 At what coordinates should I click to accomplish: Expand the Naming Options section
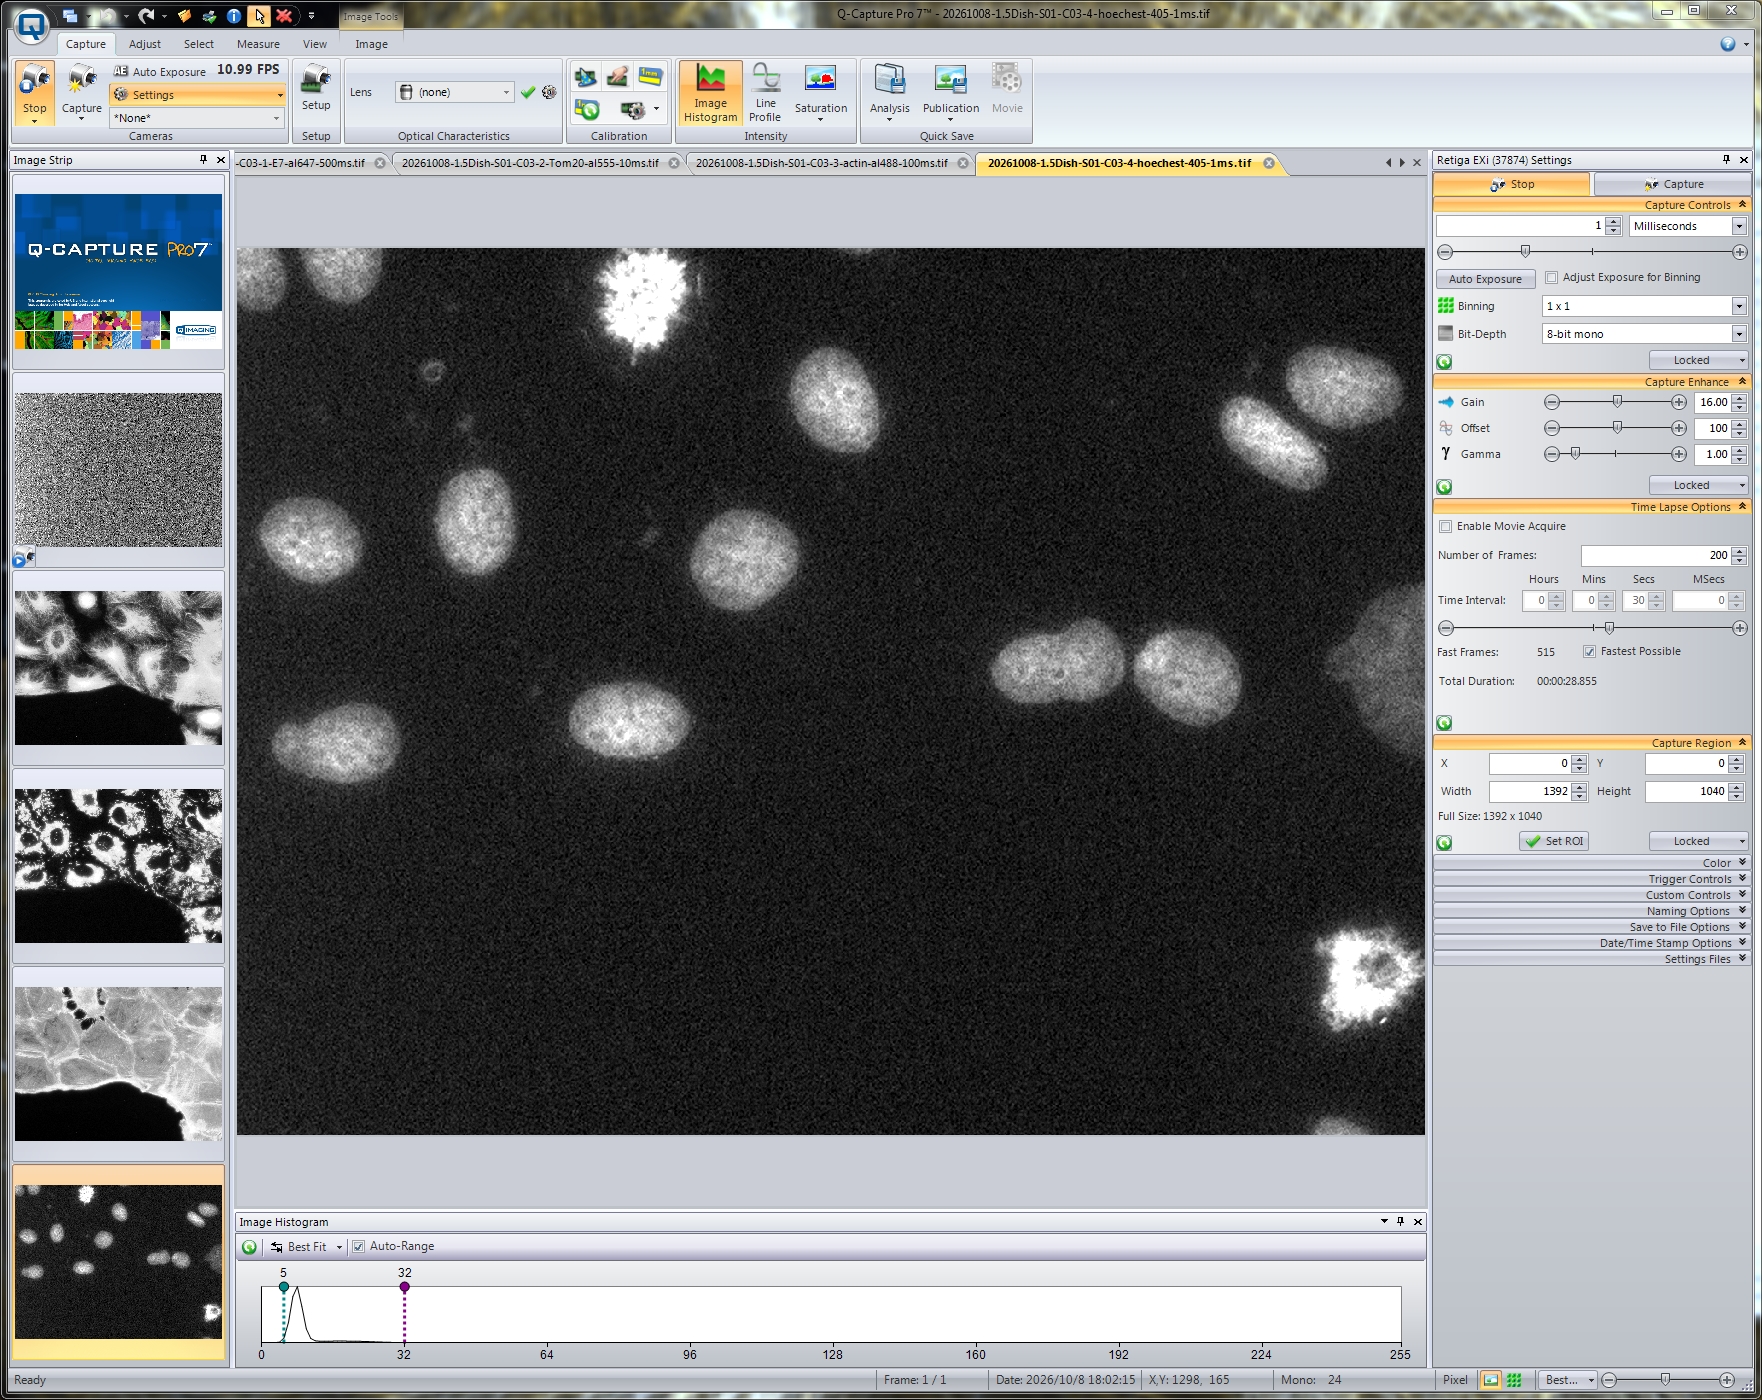1592,911
